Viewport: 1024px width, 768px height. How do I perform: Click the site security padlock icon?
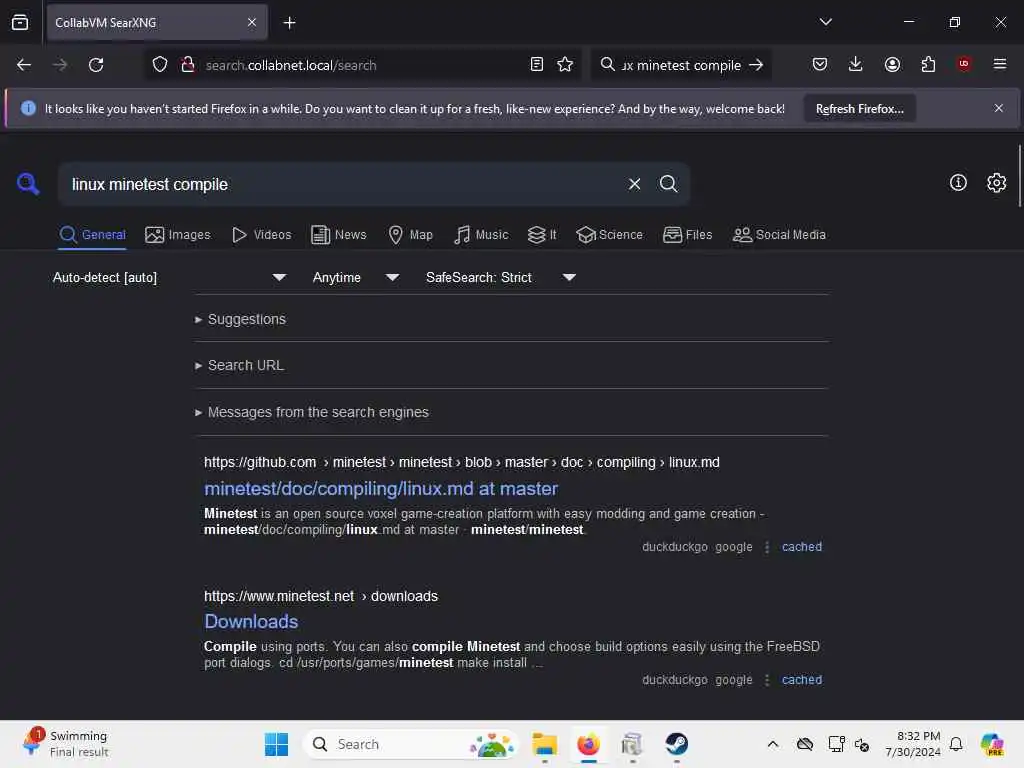(188, 64)
